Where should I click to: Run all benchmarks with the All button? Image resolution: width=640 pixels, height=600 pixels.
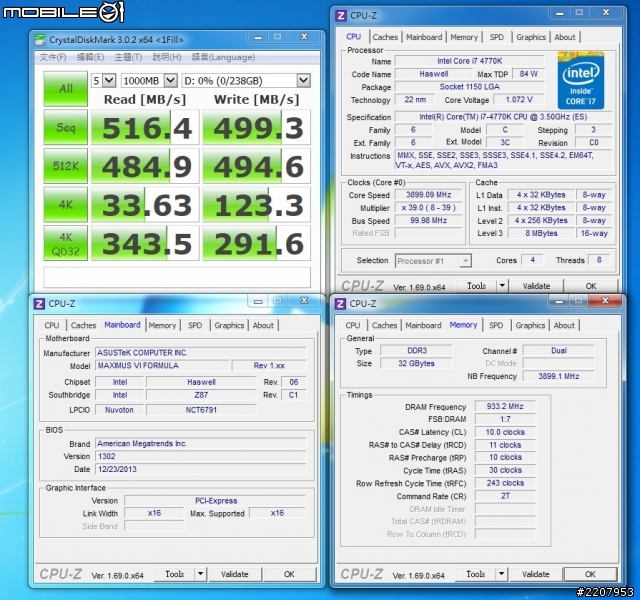click(66, 89)
